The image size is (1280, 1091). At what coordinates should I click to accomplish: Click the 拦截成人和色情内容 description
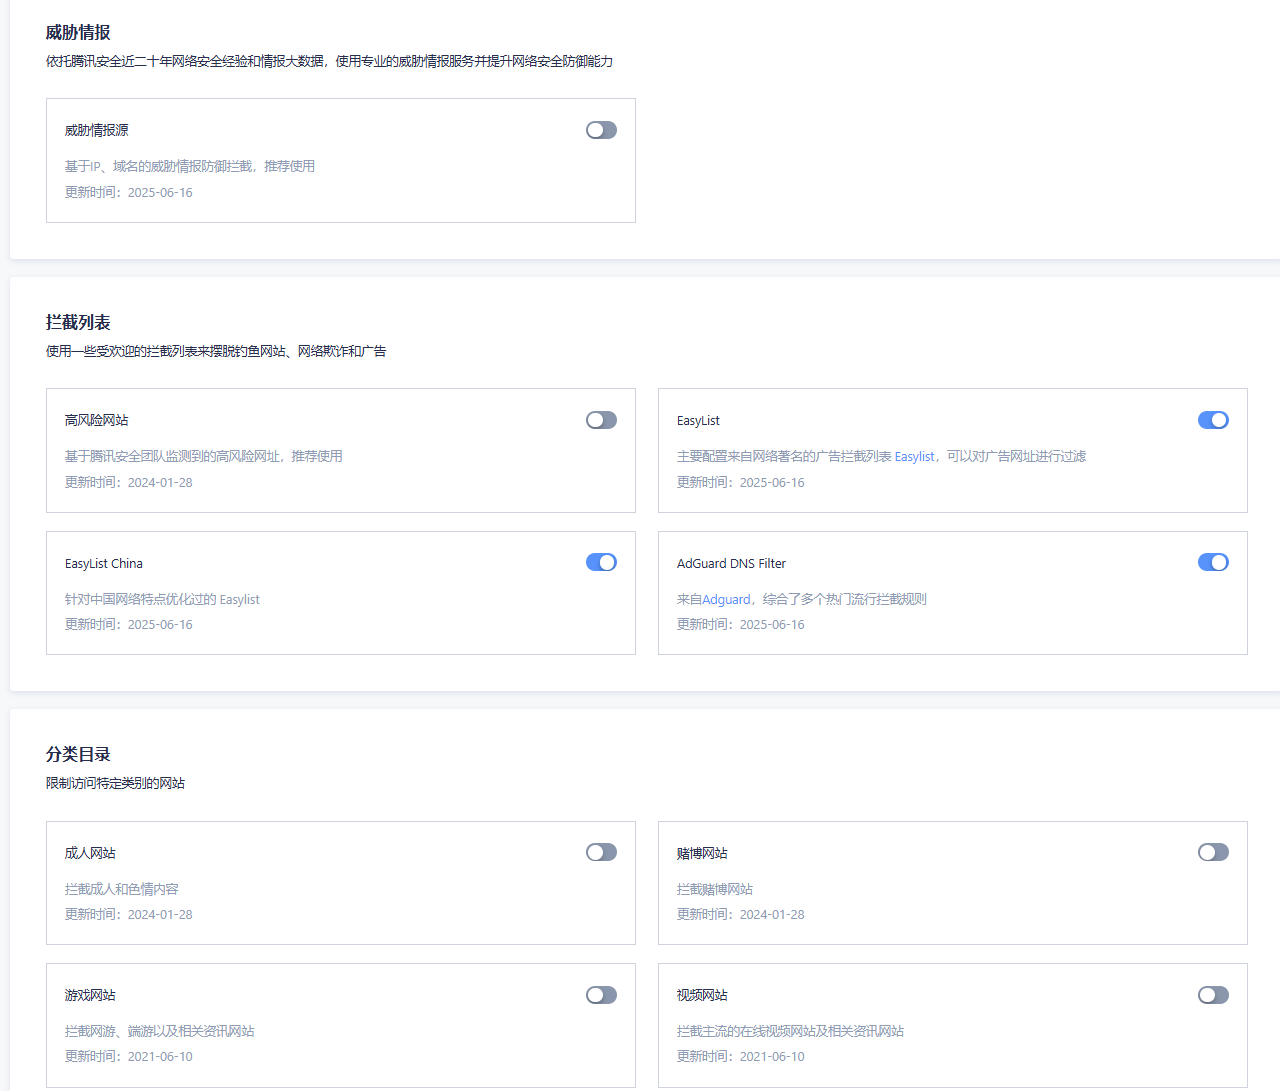click(x=122, y=889)
